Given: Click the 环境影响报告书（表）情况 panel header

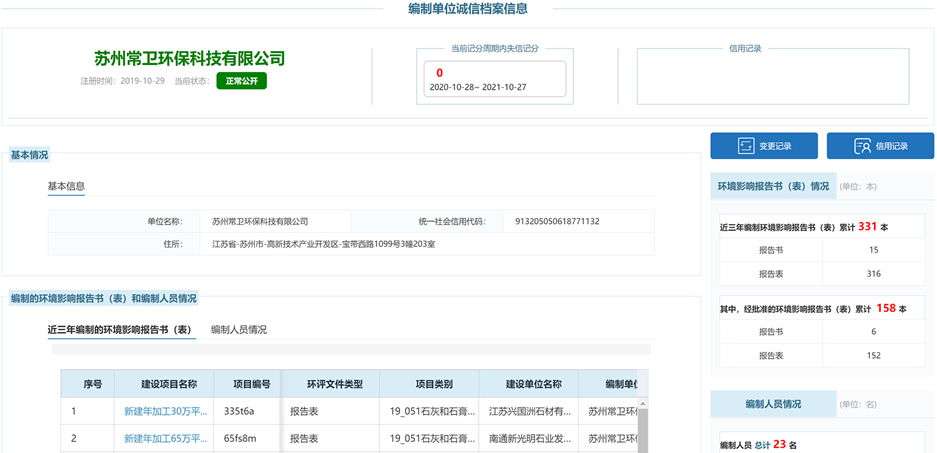Looking at the screenshot, I should (x=773, y=186).
